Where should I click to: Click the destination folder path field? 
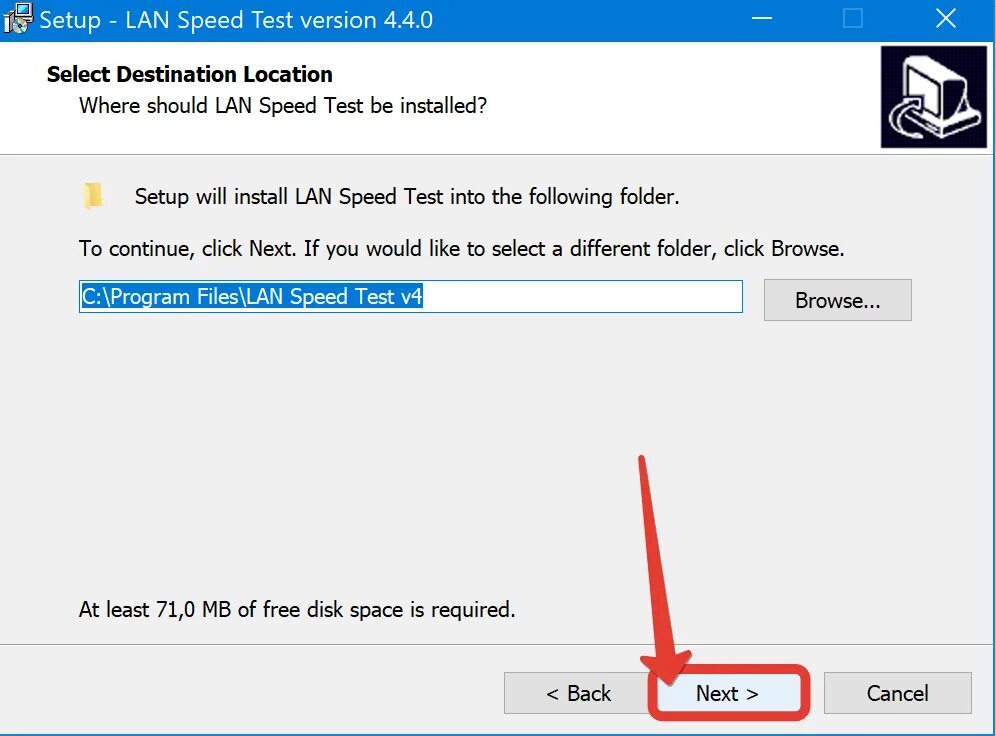pyautogui.click(x=410, y=297)
